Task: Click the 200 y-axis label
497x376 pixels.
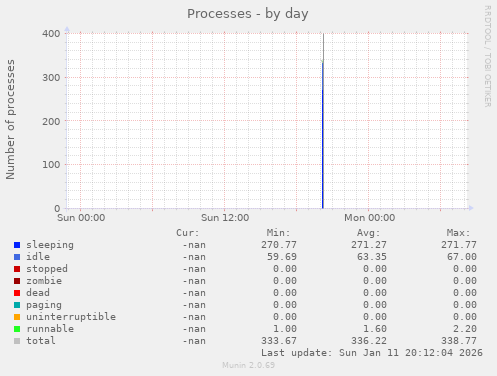Action: click(x=51, y=121)
